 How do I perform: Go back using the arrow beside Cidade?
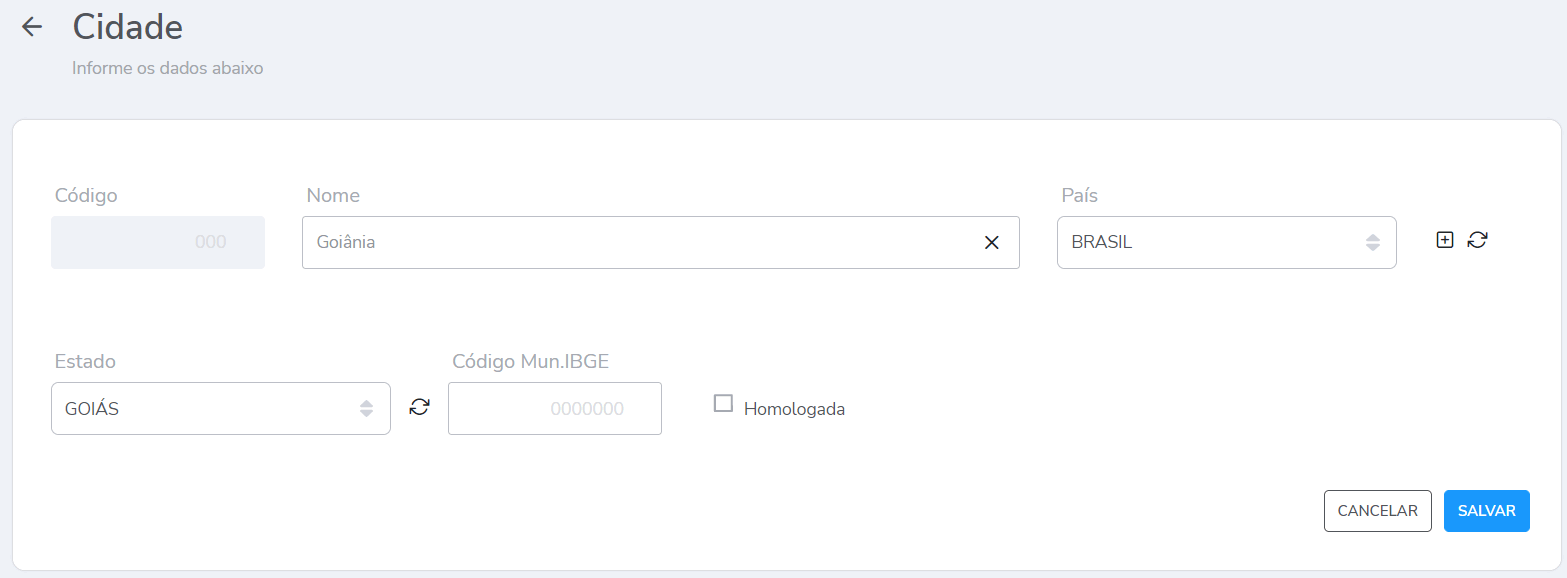coord(32,27)
